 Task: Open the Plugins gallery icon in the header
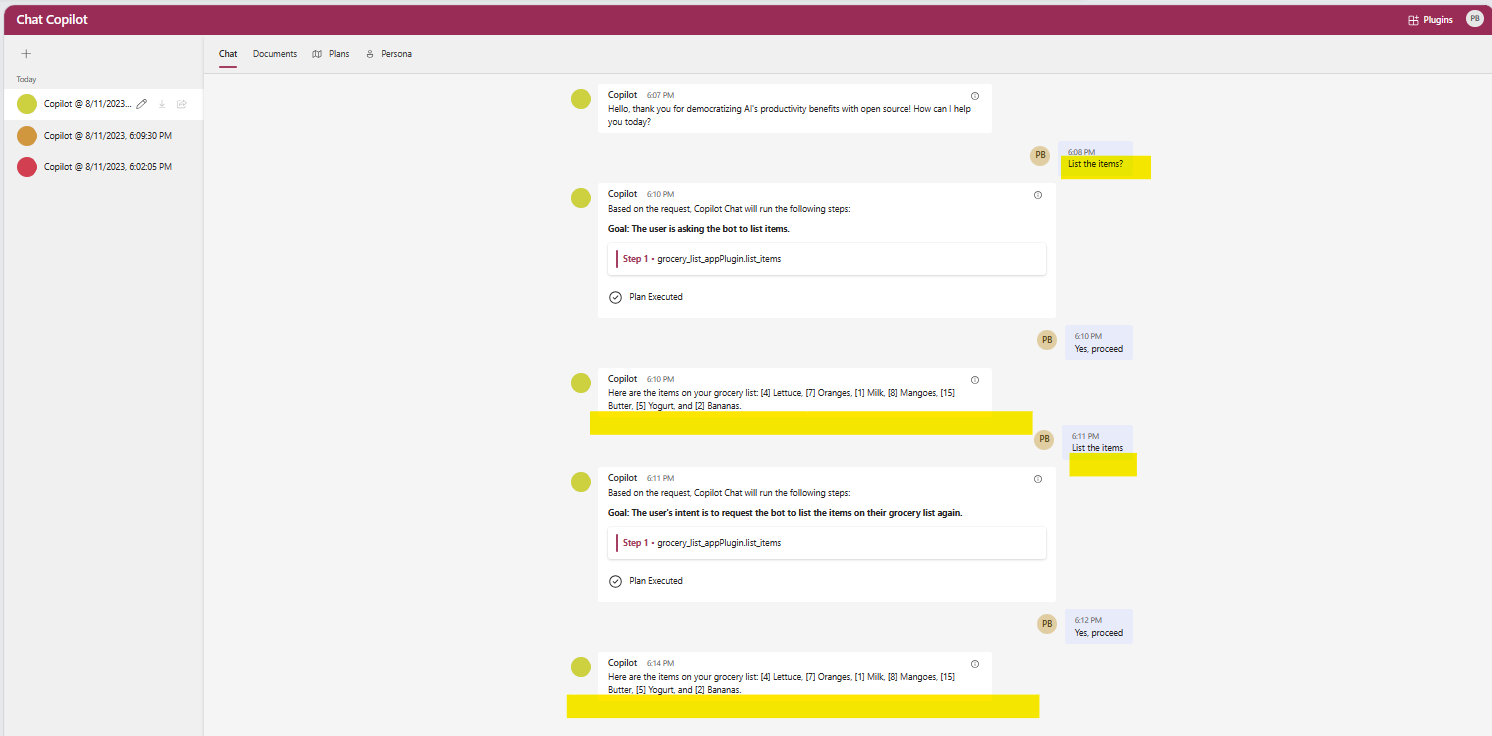pos(1412,18)
